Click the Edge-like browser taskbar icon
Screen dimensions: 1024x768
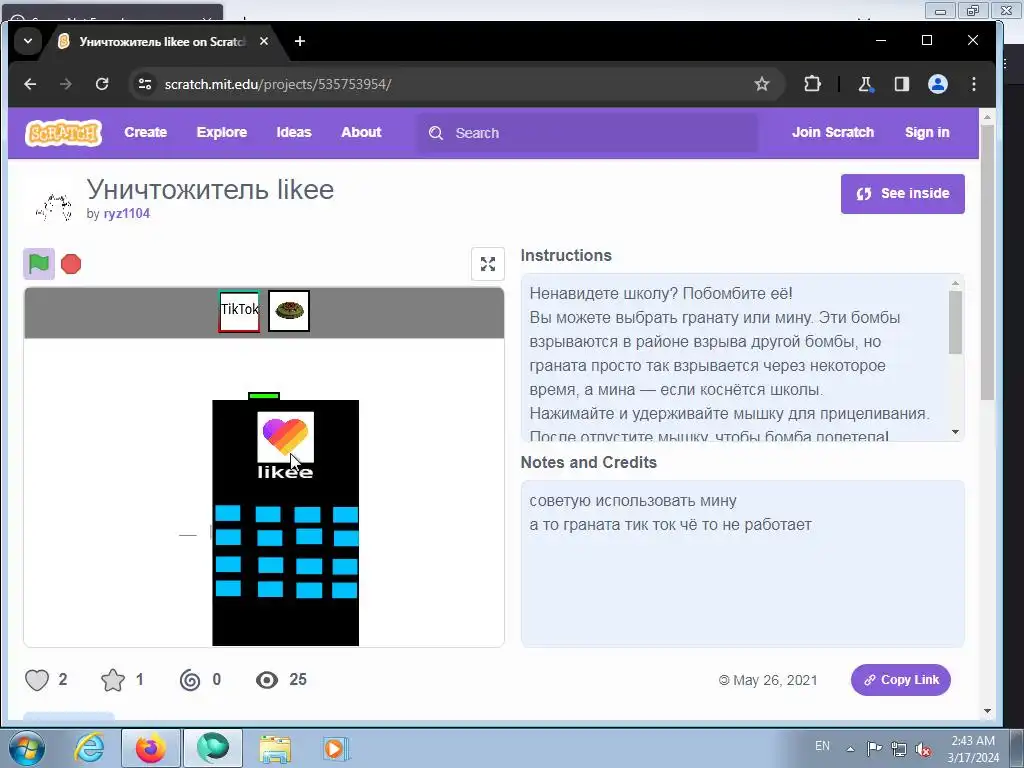(213, 748)
